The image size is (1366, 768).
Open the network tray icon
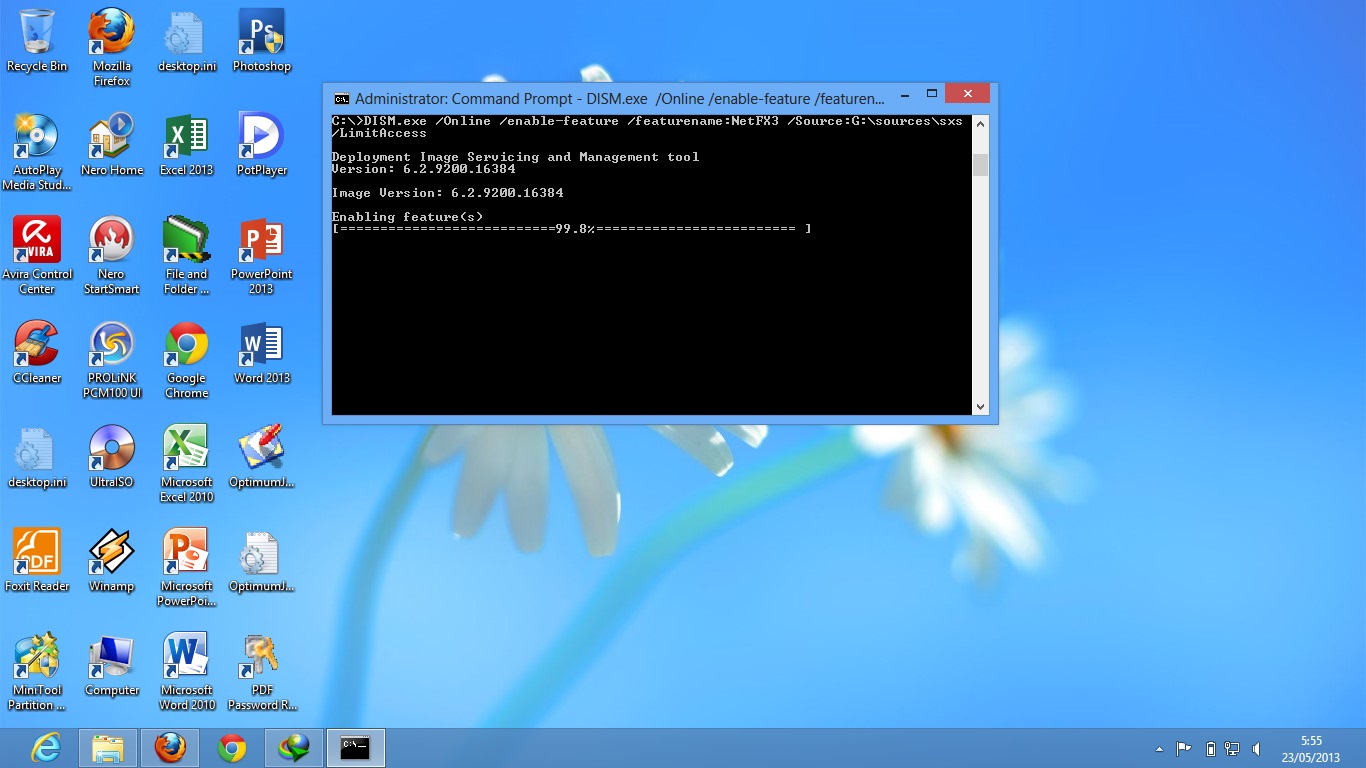coord(1233,748)
